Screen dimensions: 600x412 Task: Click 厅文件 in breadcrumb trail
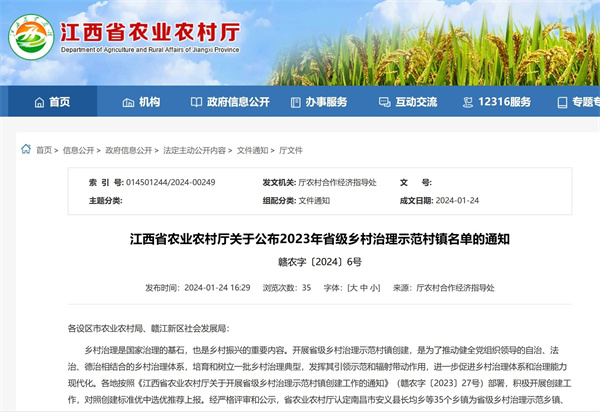(291, 150)
